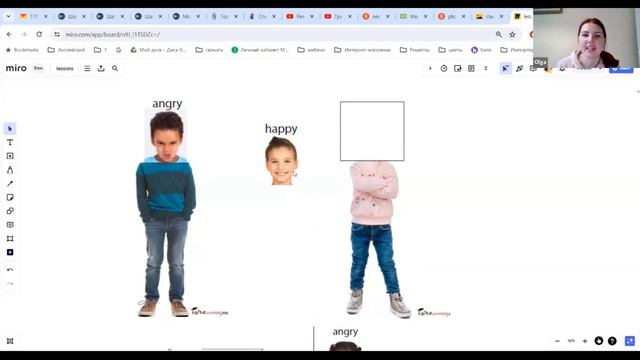Screen dimensions: 640x360
Task: Open the help question mark button
Action: click(612, 341)
